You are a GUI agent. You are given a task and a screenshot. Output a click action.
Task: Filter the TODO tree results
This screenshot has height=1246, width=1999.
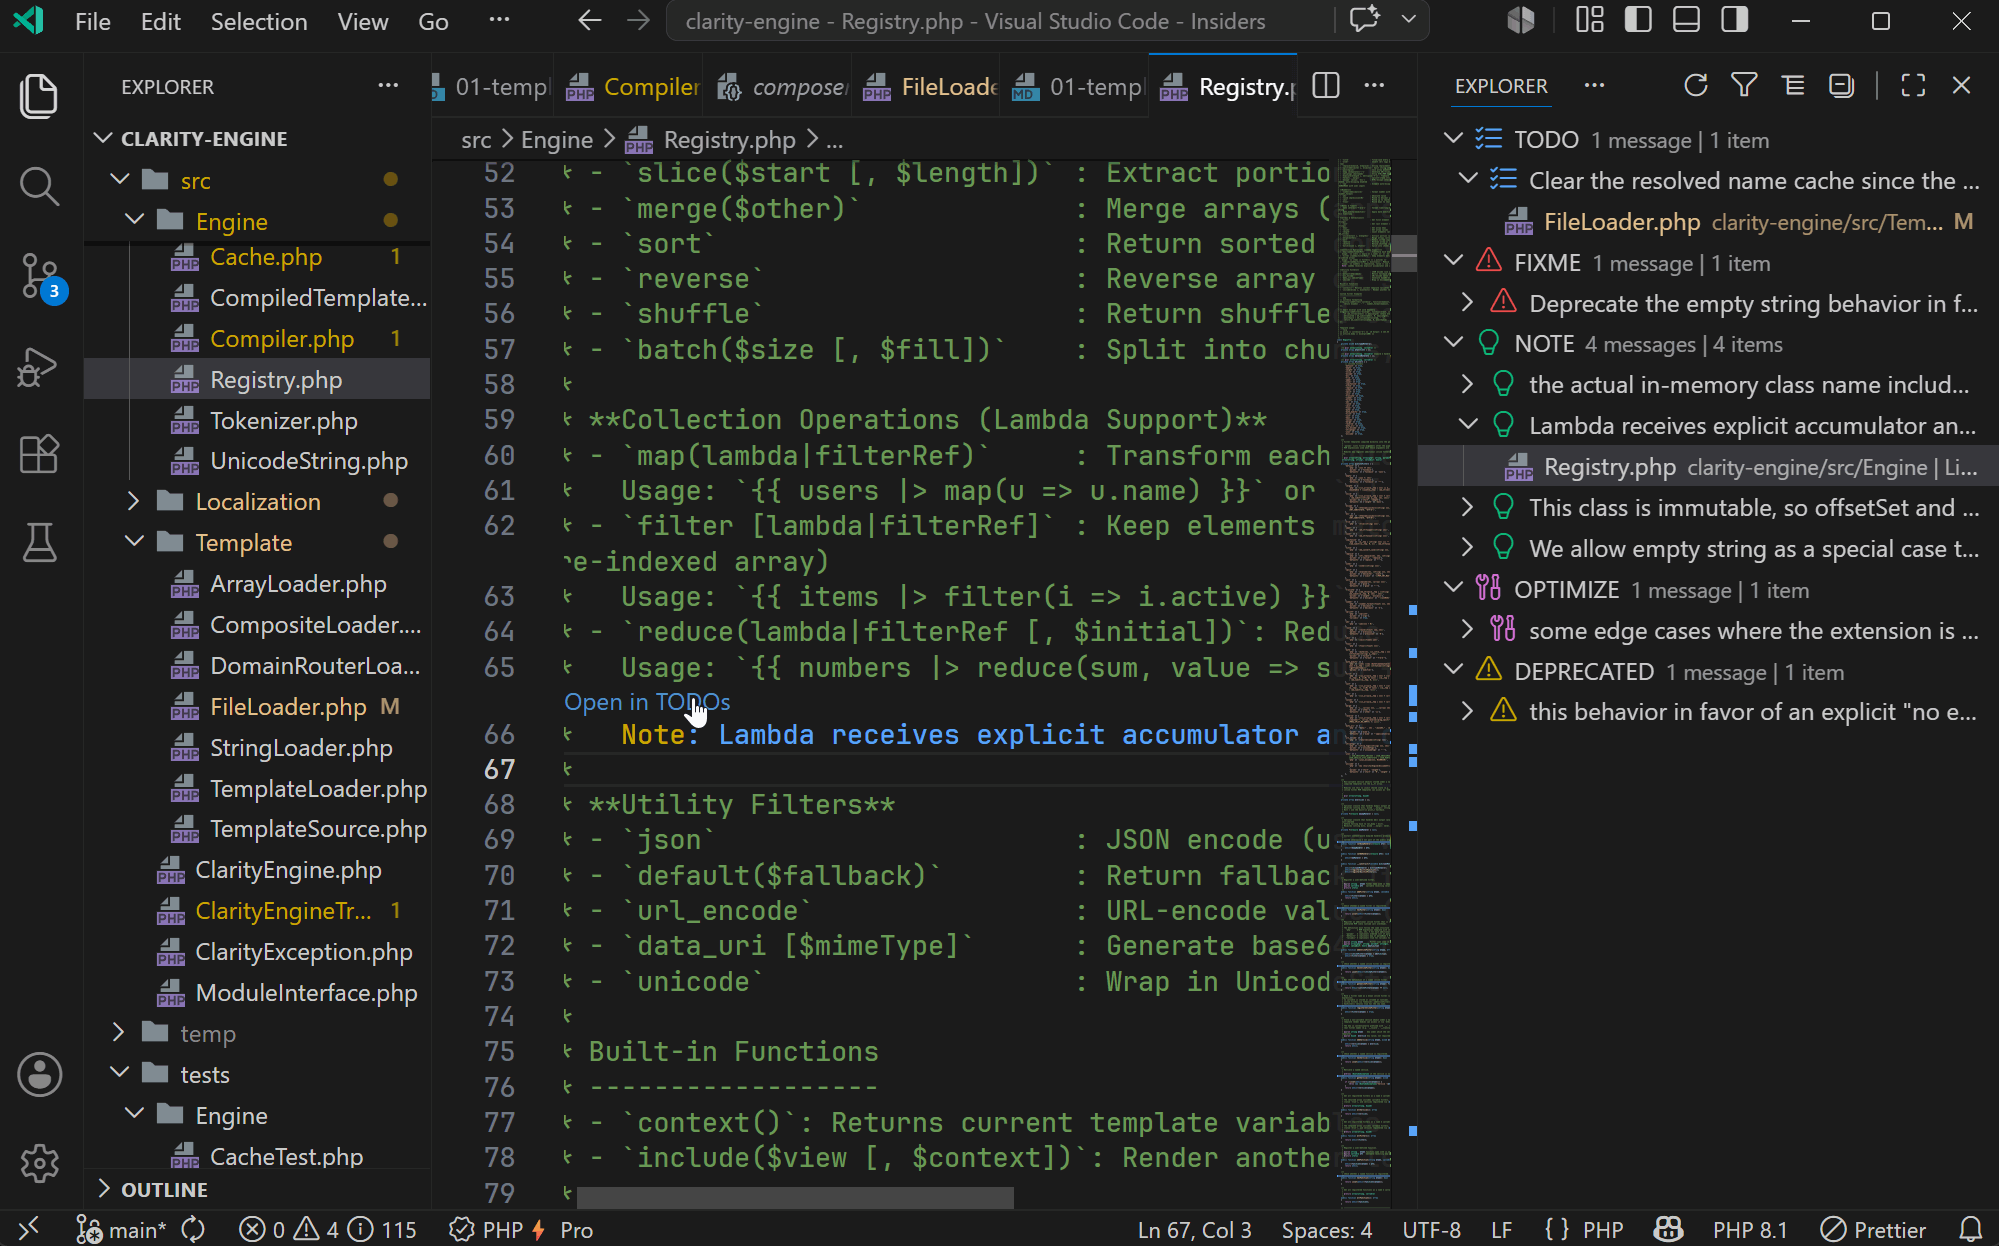tap(1744, 86)
